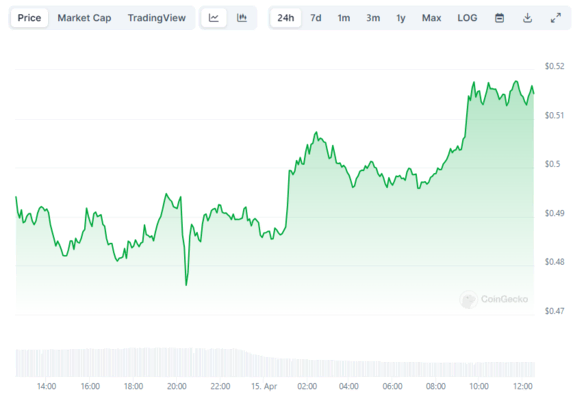Click the 10:00 time axis label
This screenshot has height=394, width=573.
coord(479,386)
